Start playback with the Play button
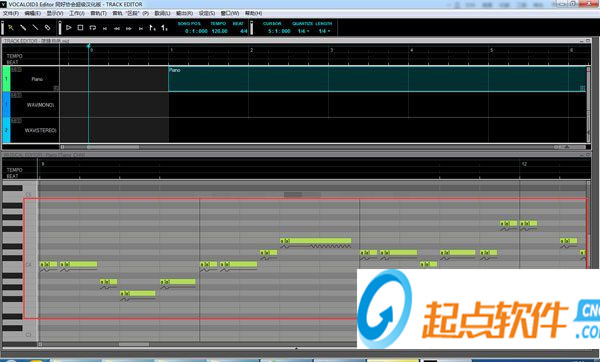600x362 pixels. 69,28
